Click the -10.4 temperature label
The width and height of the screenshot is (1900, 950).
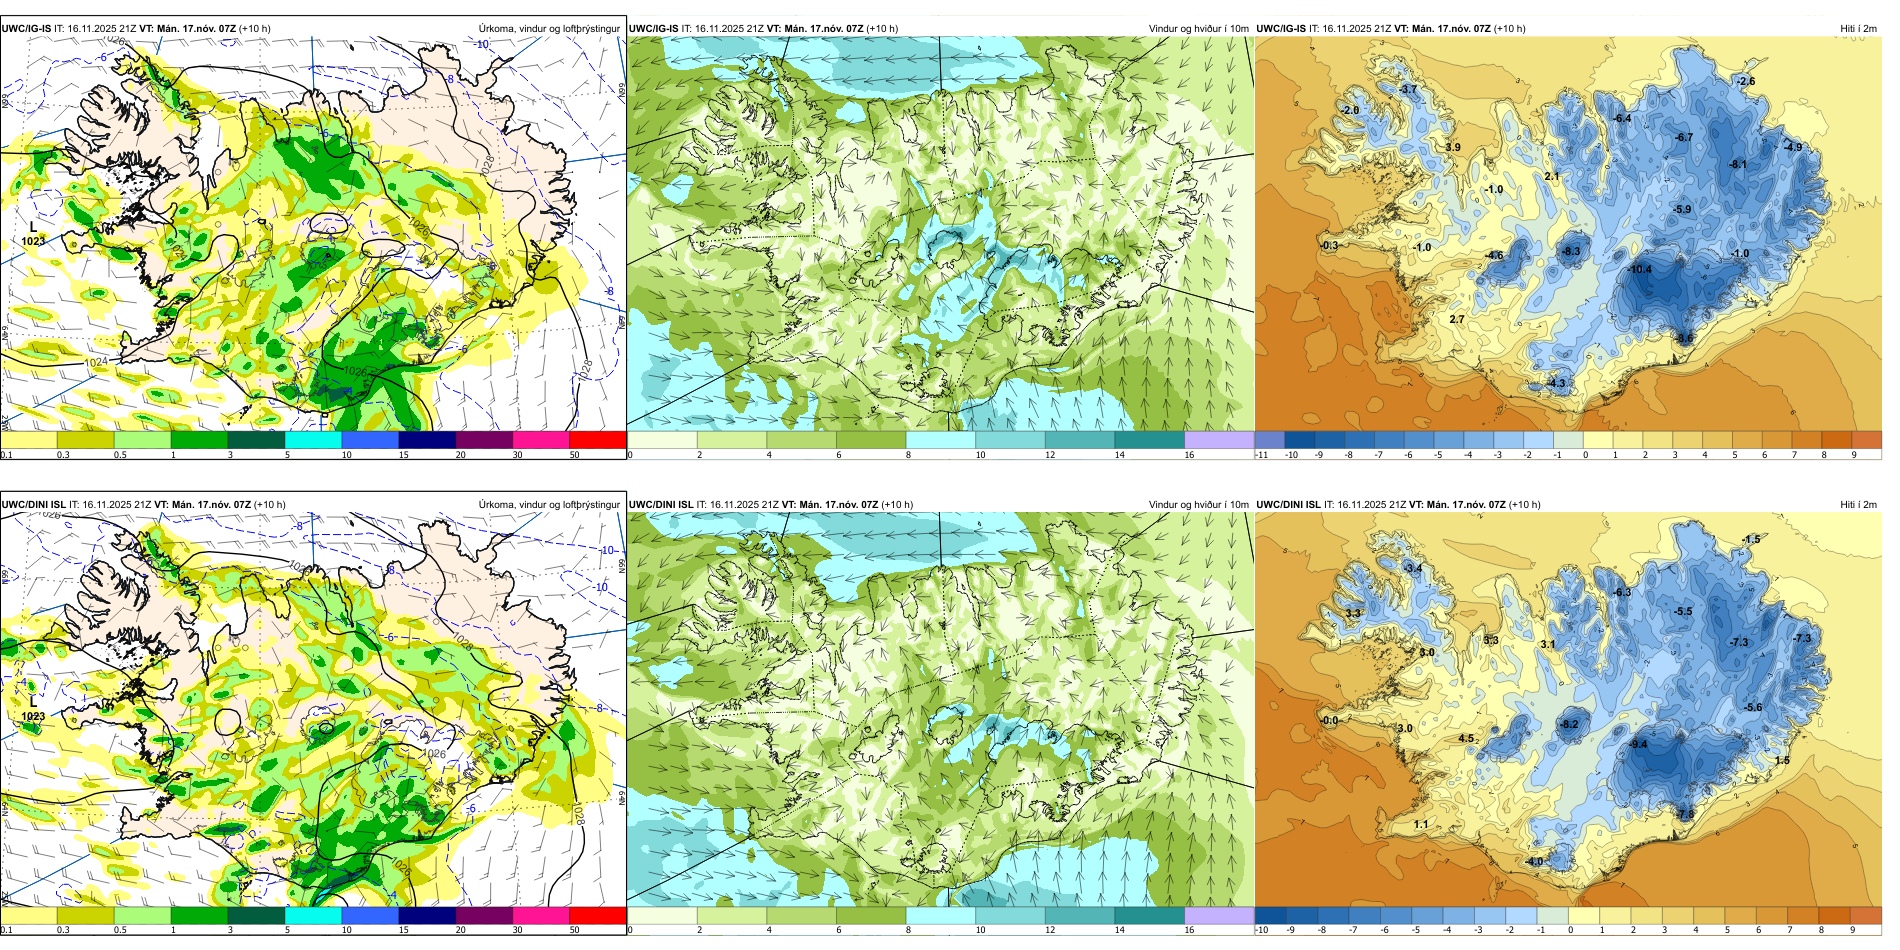pyautogui.click(x=1640, y=269)
